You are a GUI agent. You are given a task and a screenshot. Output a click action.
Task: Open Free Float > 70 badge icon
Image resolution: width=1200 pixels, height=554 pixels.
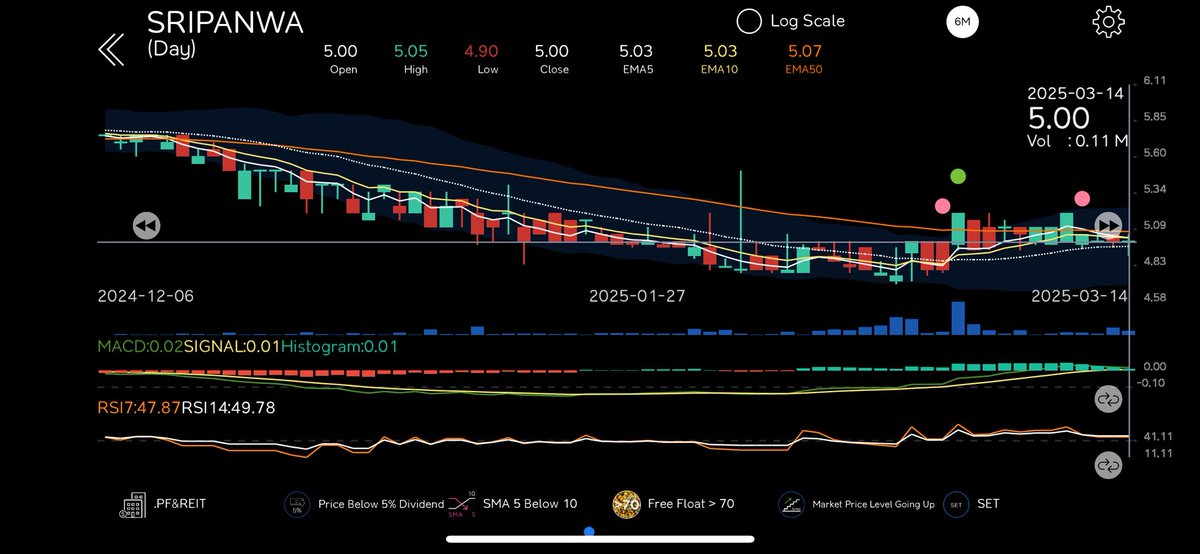tap(627, 504)
